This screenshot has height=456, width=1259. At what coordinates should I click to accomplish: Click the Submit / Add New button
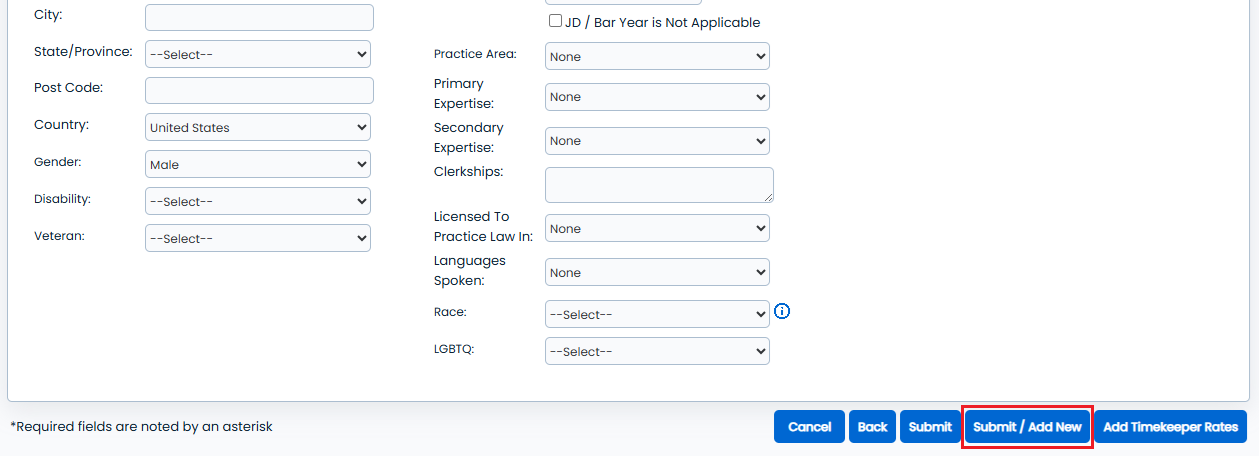point(1027,427)
